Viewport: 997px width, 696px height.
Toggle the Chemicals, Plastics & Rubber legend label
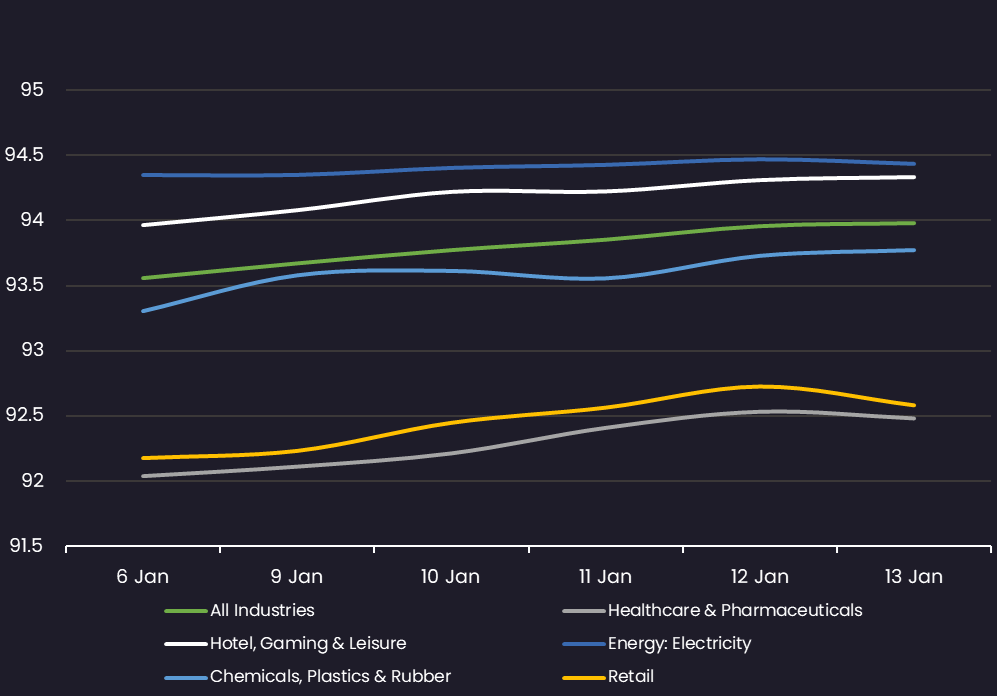pyautogui.click(x=330, y=677)
